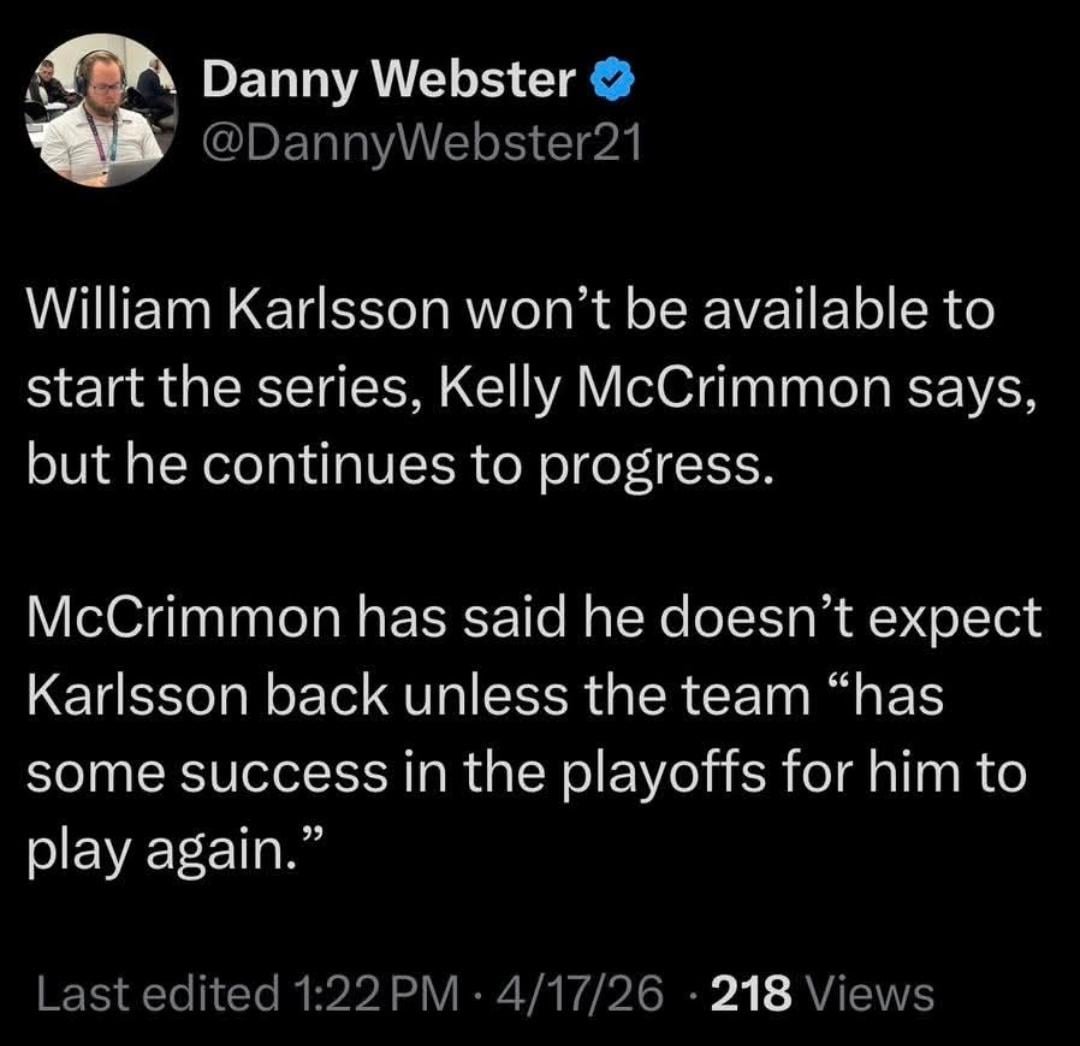Open the @DannyWebster21 handle link

(419, 146)
